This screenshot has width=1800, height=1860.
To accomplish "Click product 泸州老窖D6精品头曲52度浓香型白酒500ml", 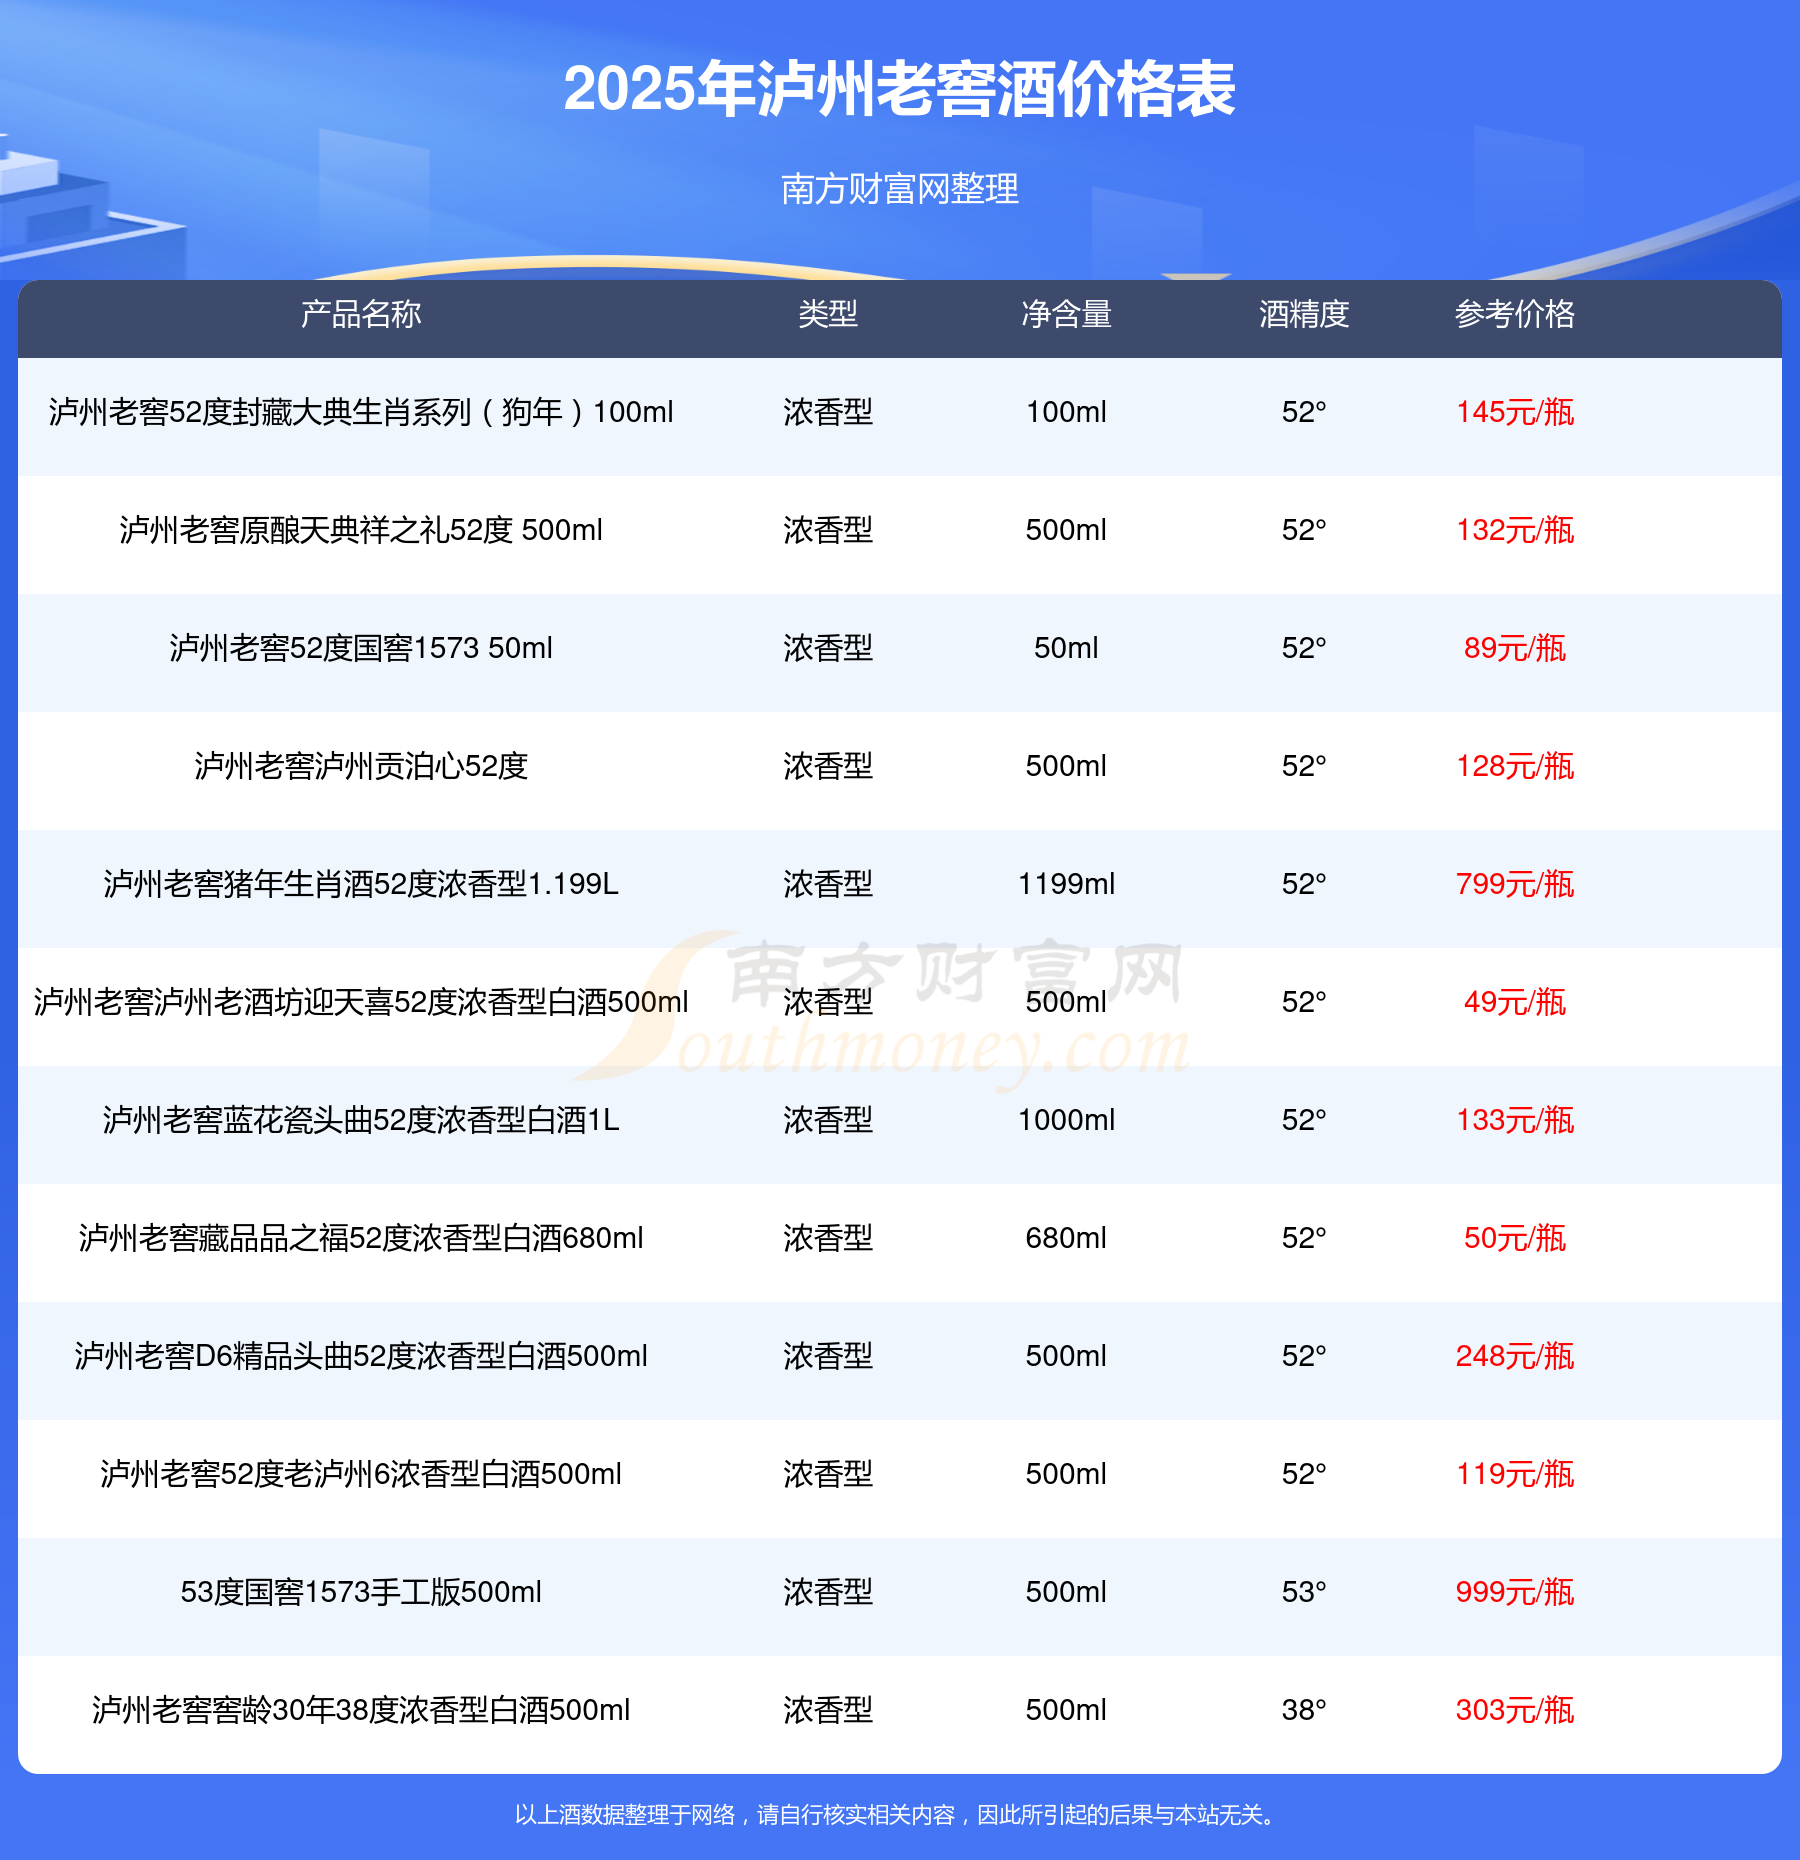I will tap(361, 1356).
